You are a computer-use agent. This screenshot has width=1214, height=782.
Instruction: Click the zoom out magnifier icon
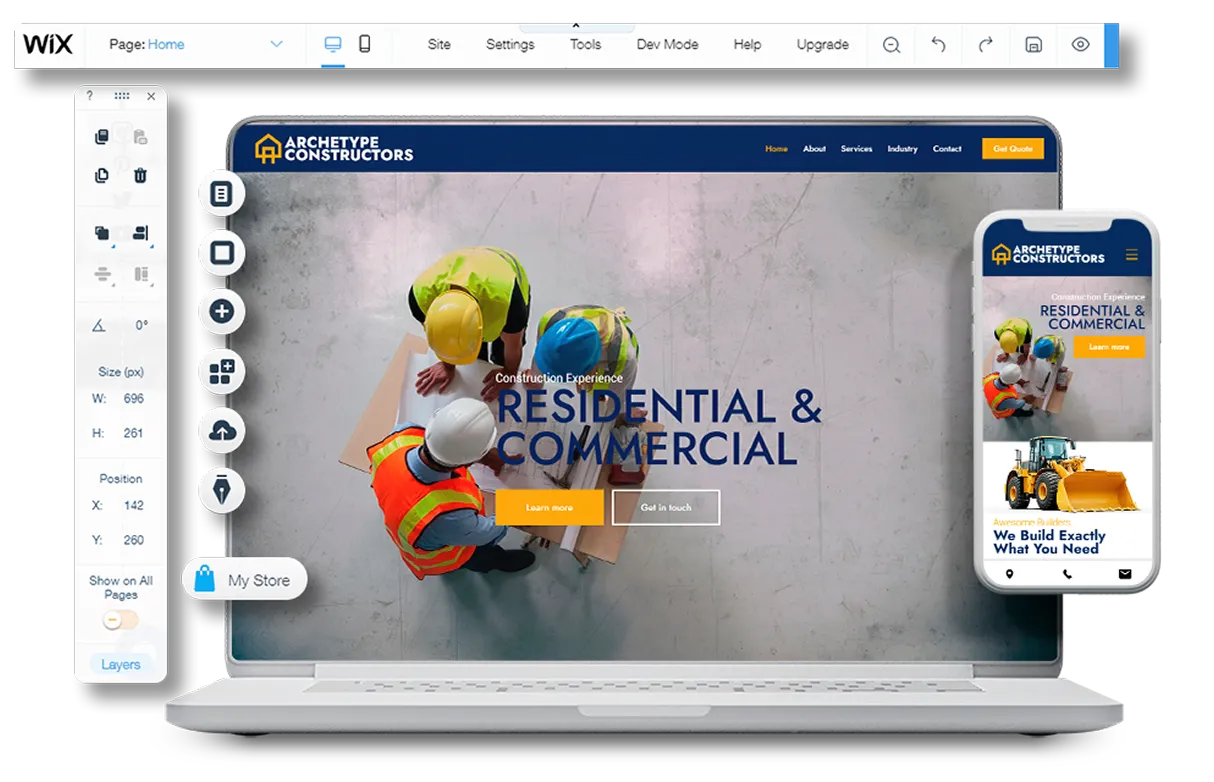click(891, 44)
